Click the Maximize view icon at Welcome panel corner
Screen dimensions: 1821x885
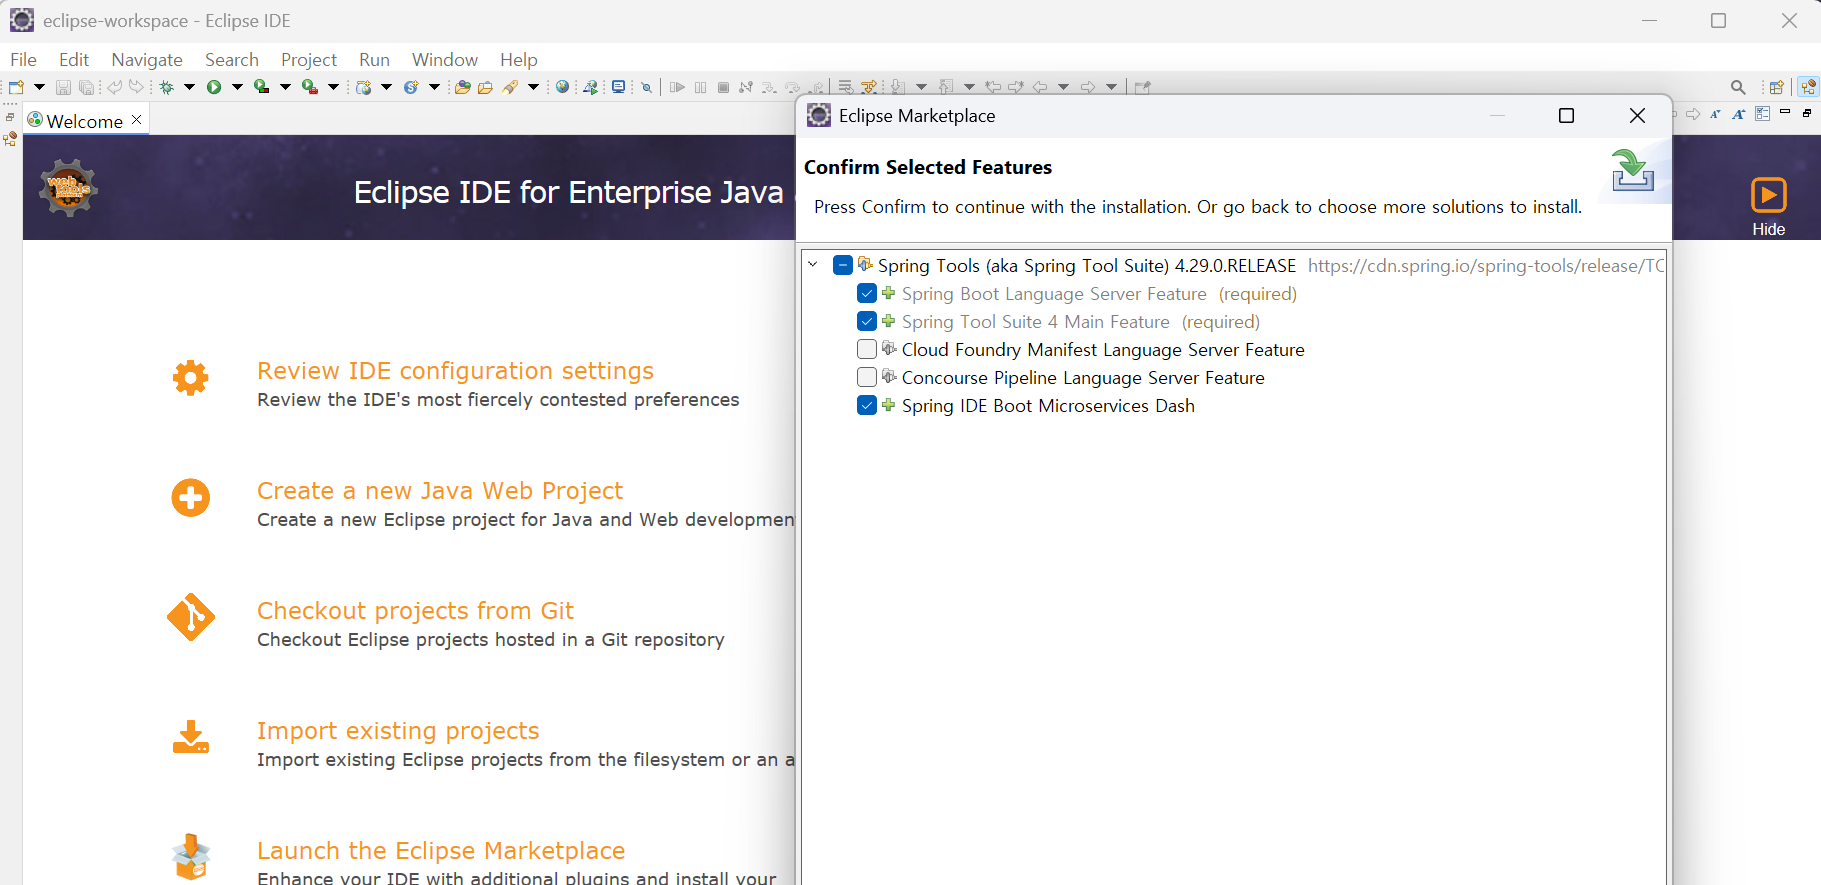click(x=1807, y=113)
